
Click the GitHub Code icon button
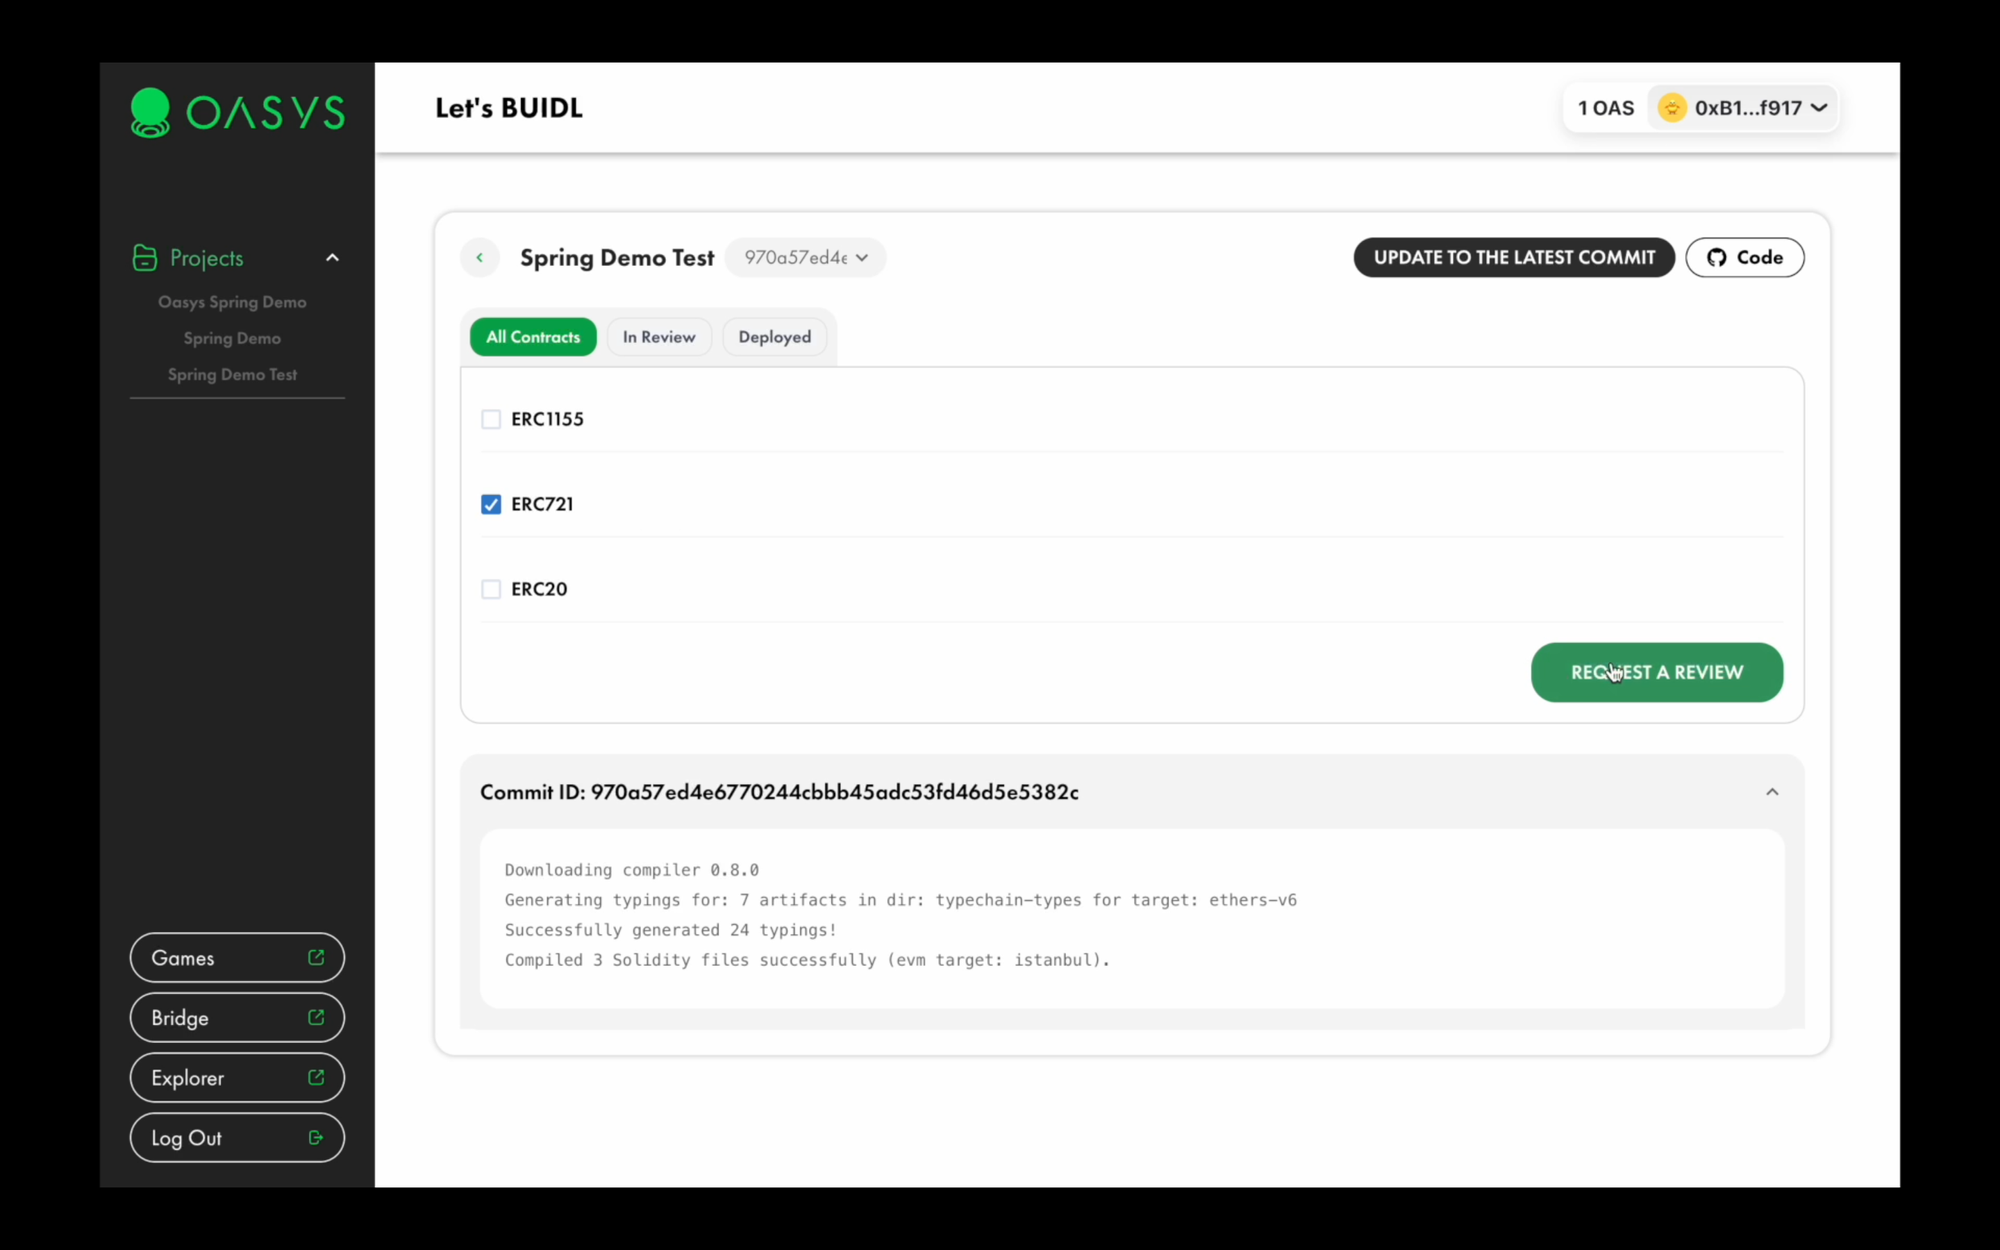tap(1744, 256)
